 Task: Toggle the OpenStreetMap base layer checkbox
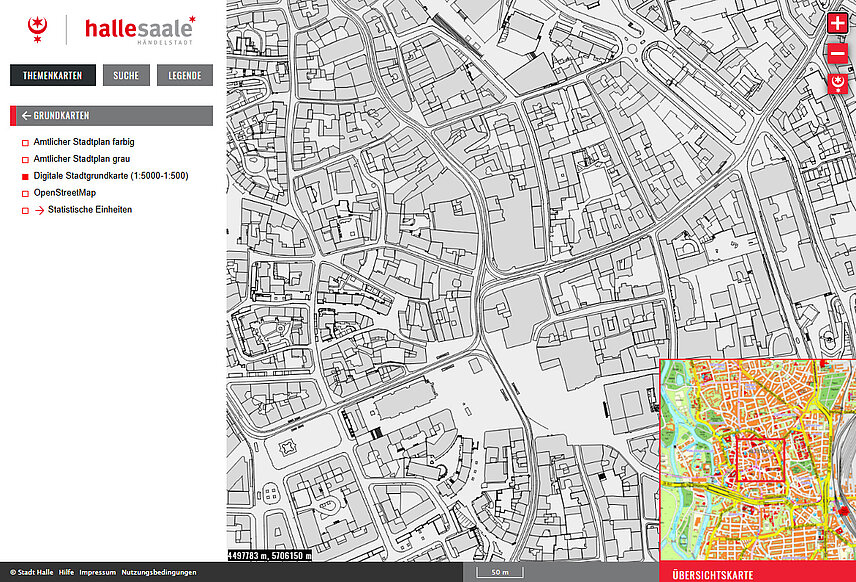[x=25, y=194]
